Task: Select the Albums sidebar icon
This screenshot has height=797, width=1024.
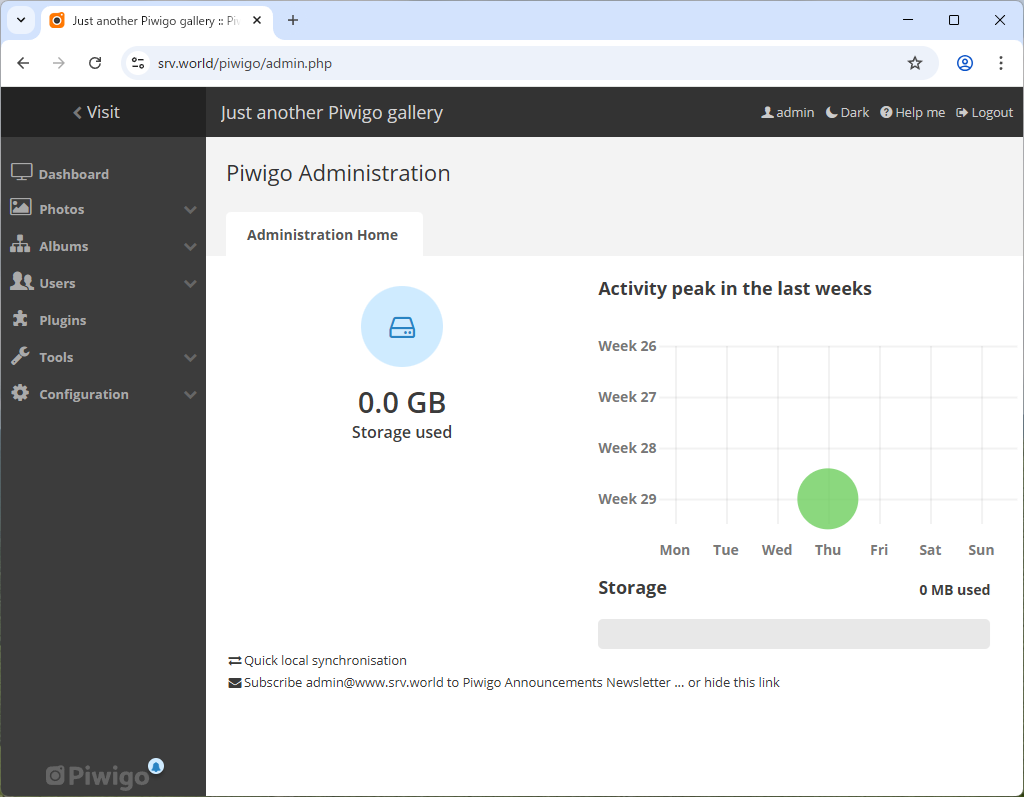Action: (20, 245)
